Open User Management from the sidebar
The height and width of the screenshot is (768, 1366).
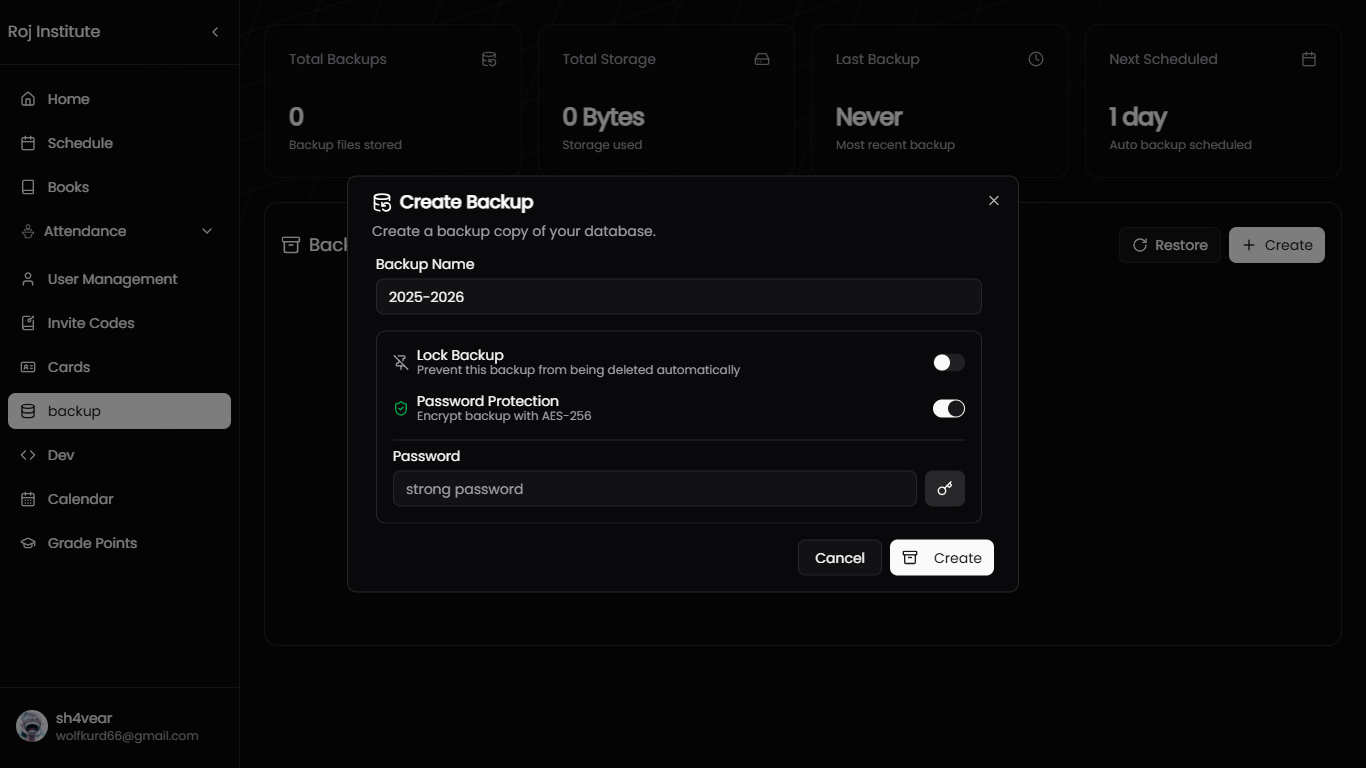119,279
